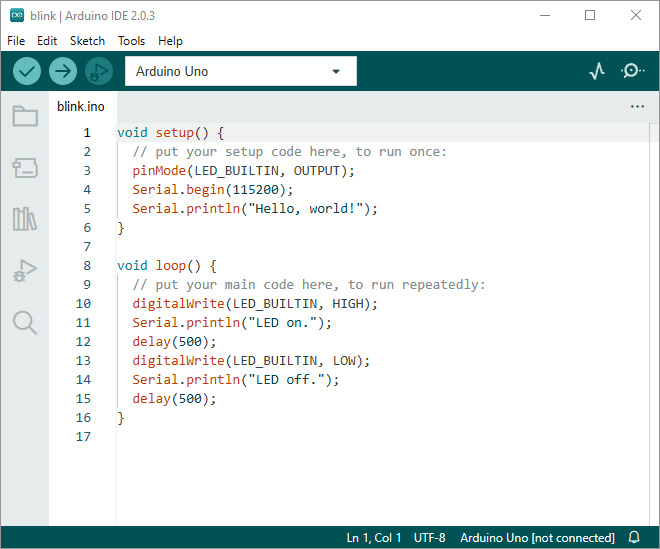Click Arduino Uno [not connected] status
Image resolution: width=660 pixels, height=549 pixels.
click(x=537, y=538)
